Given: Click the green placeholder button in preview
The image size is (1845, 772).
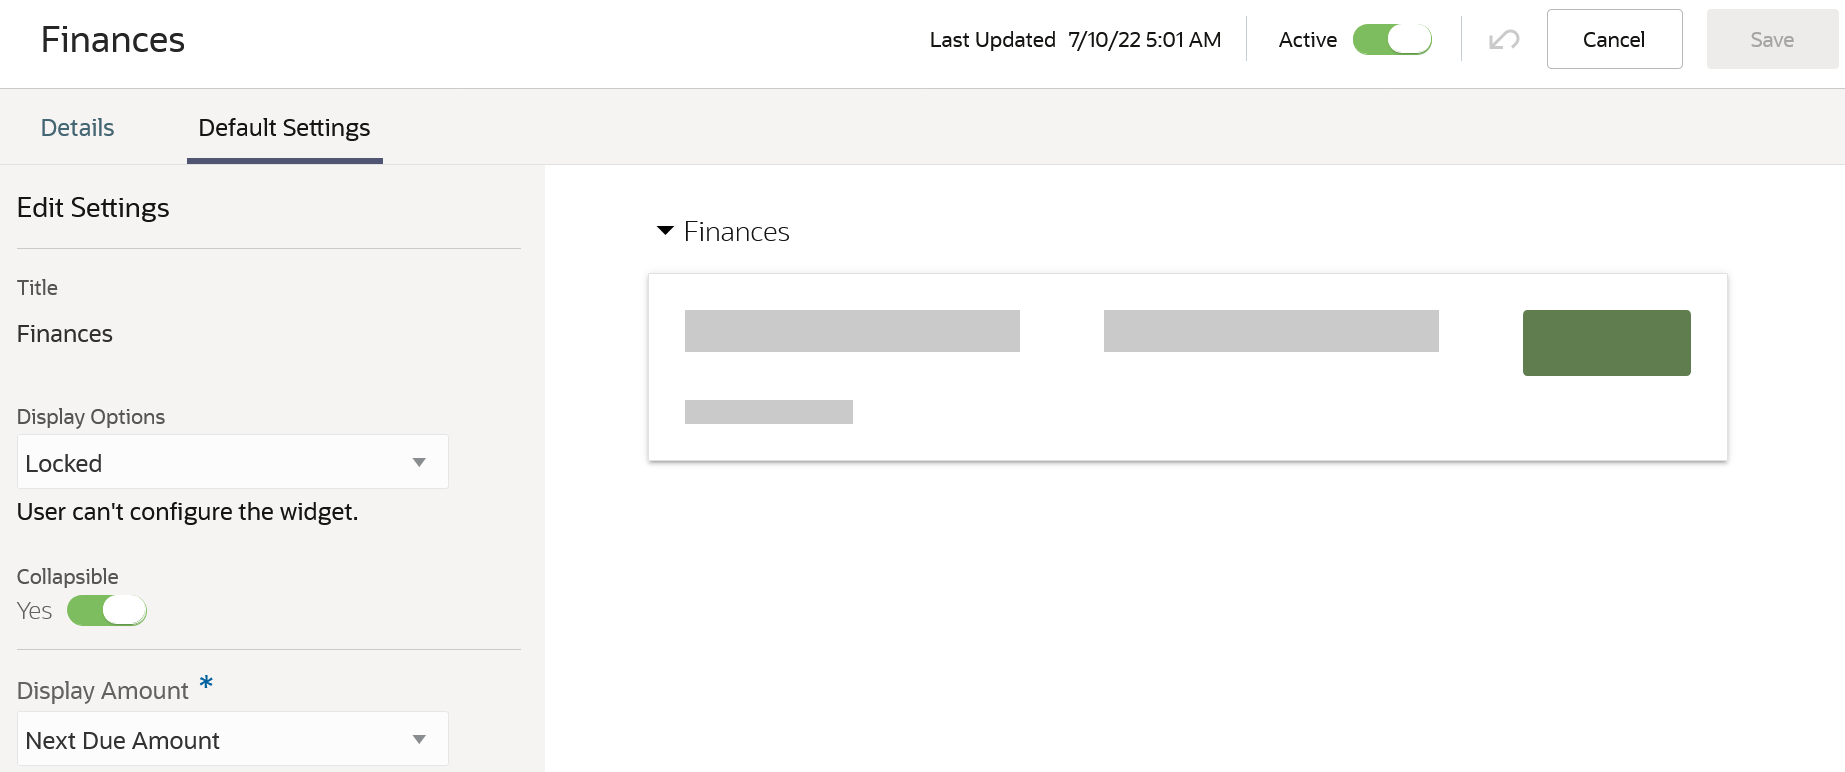Looking at the screenshot, I should (1606, 343).
